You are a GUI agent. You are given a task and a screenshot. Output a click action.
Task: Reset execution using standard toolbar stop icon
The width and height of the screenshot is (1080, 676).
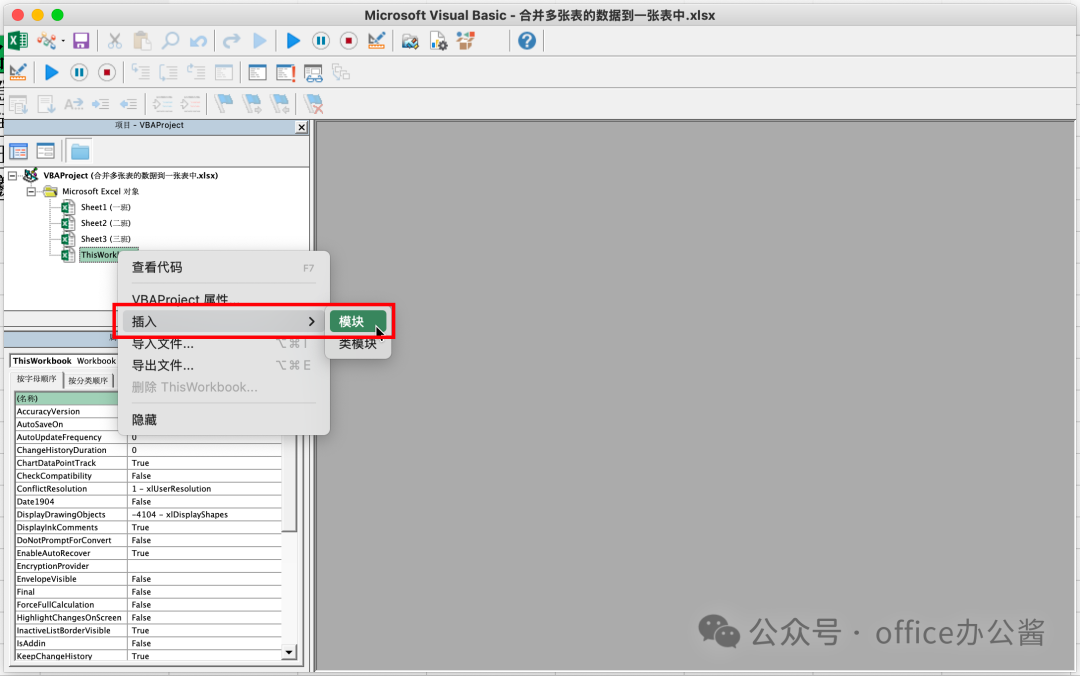pyautogui.click(x=349, y=41)
